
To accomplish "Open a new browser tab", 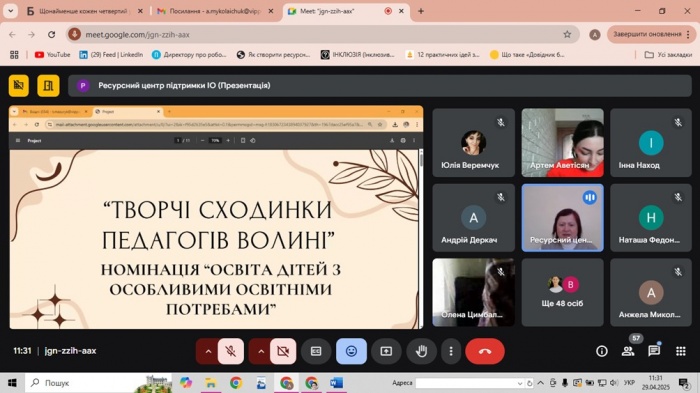I will pos(421,11).
